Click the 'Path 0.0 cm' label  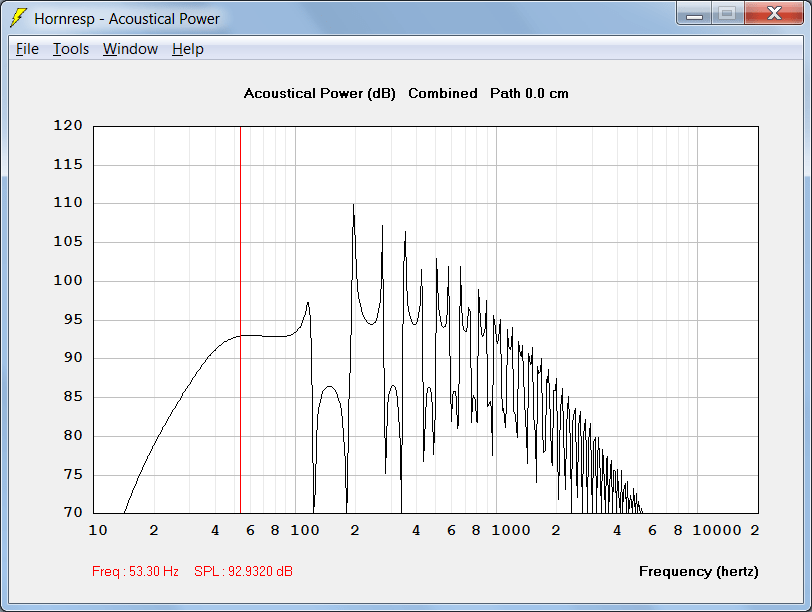point(529,93)
